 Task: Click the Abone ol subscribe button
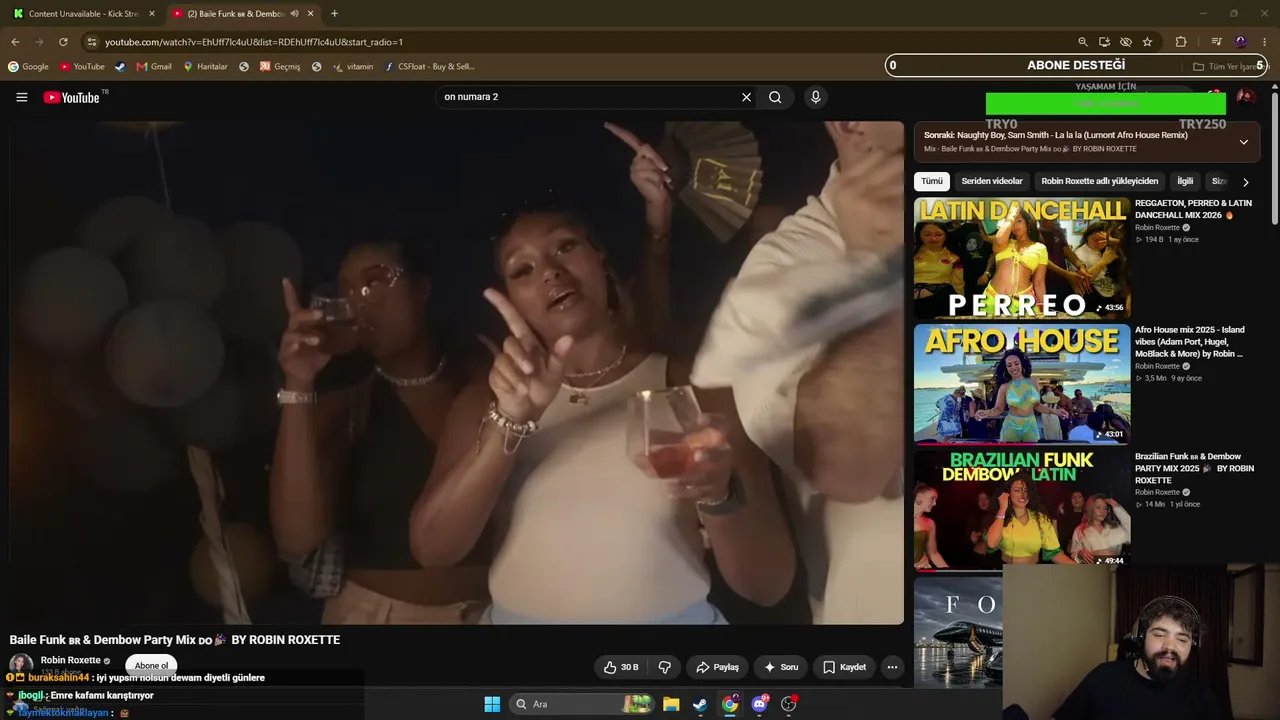click(x=152, y=666)
